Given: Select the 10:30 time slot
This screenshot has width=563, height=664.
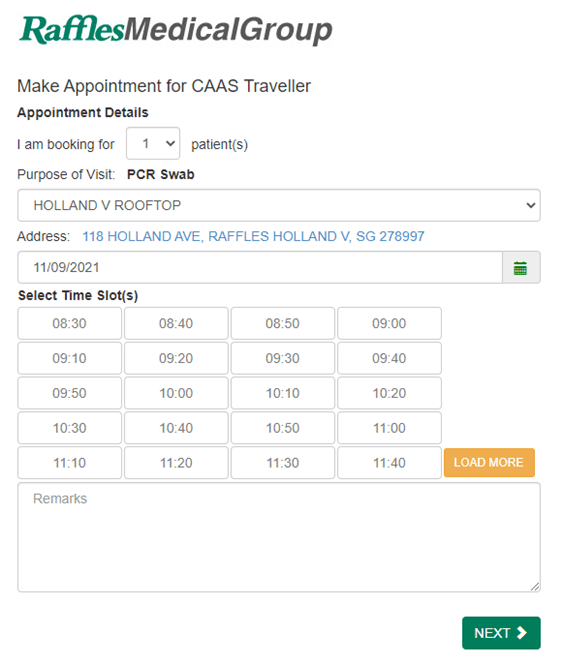Looking at the screenshot, I should pos(69,428).
